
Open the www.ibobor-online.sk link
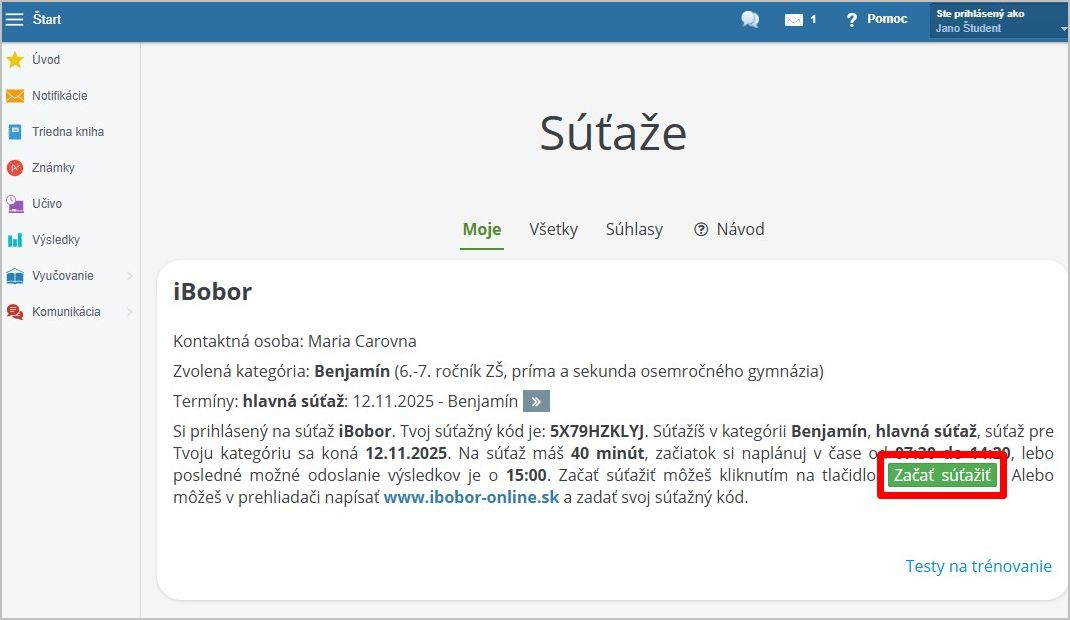pyautogui.click(x=471, y=497)
